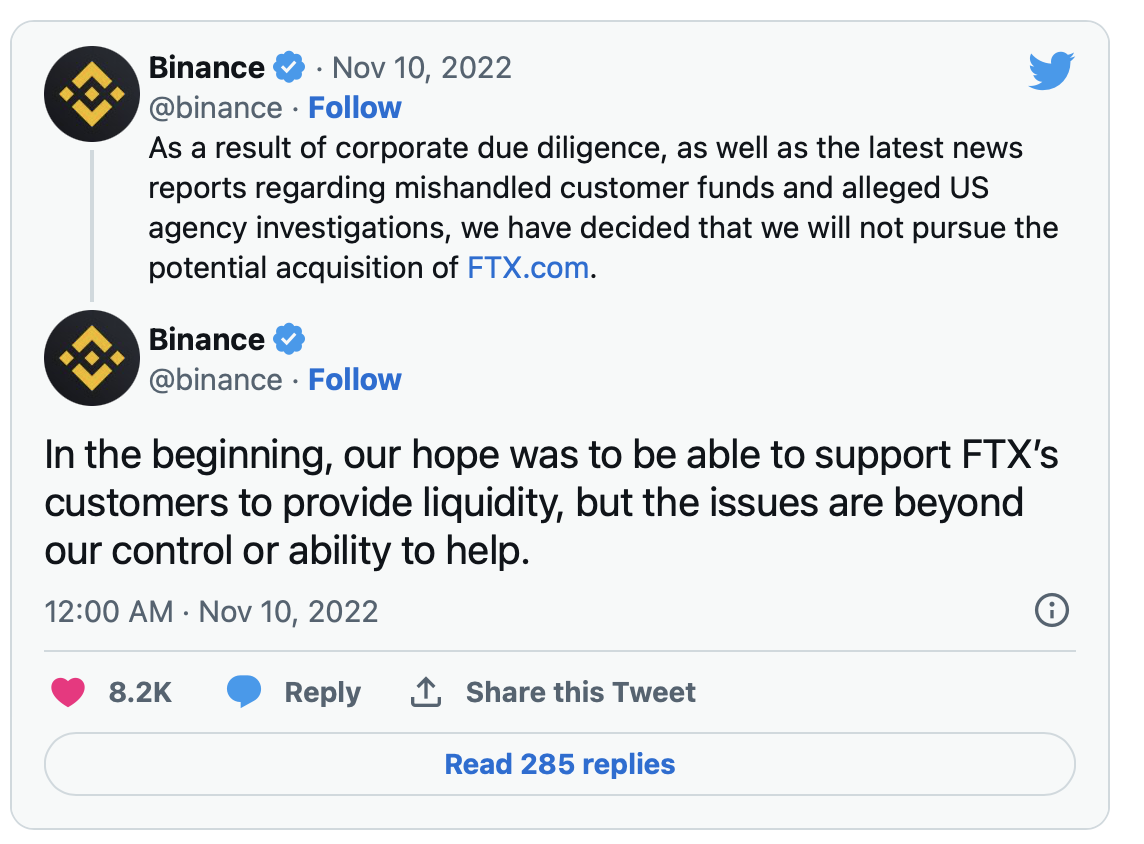The width and height of the screenshot is (1144, 844).
Task: Follow Binance from the second tweet
Action: [355, 380]
